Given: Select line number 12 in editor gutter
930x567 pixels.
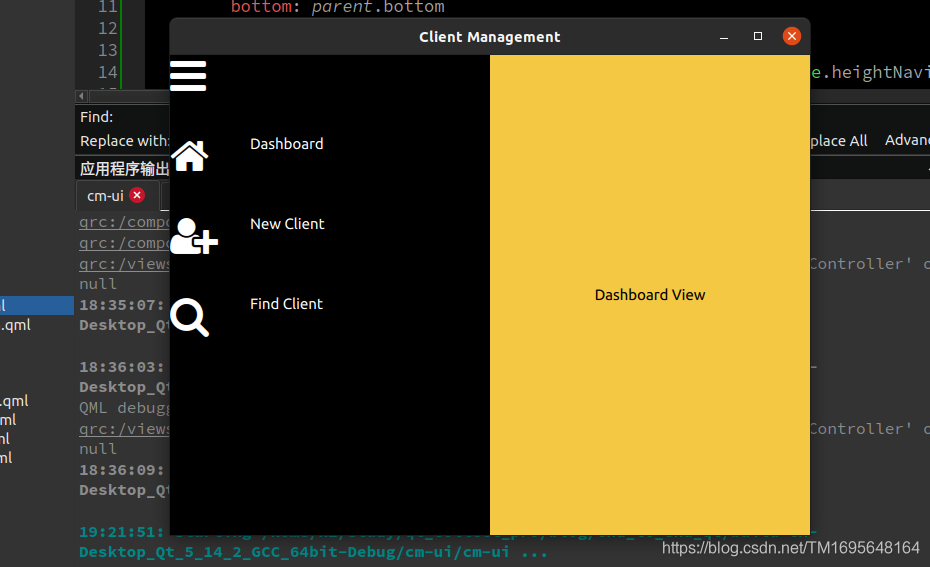Looking at the screenshot, I should pos(107,28).
